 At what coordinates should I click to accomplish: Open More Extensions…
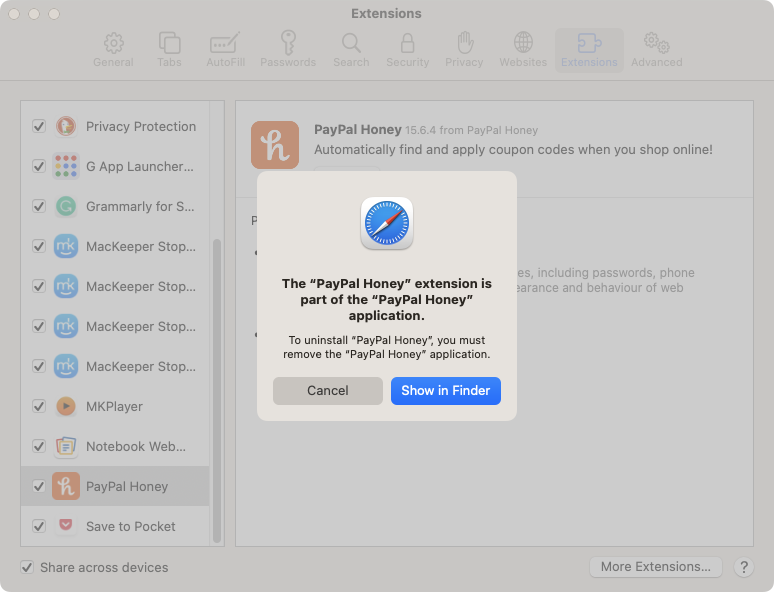(656, 567)
